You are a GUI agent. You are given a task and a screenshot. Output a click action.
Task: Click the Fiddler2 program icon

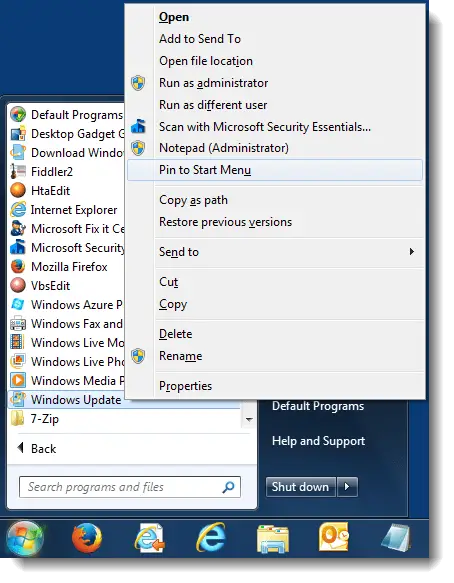(18, 171)
